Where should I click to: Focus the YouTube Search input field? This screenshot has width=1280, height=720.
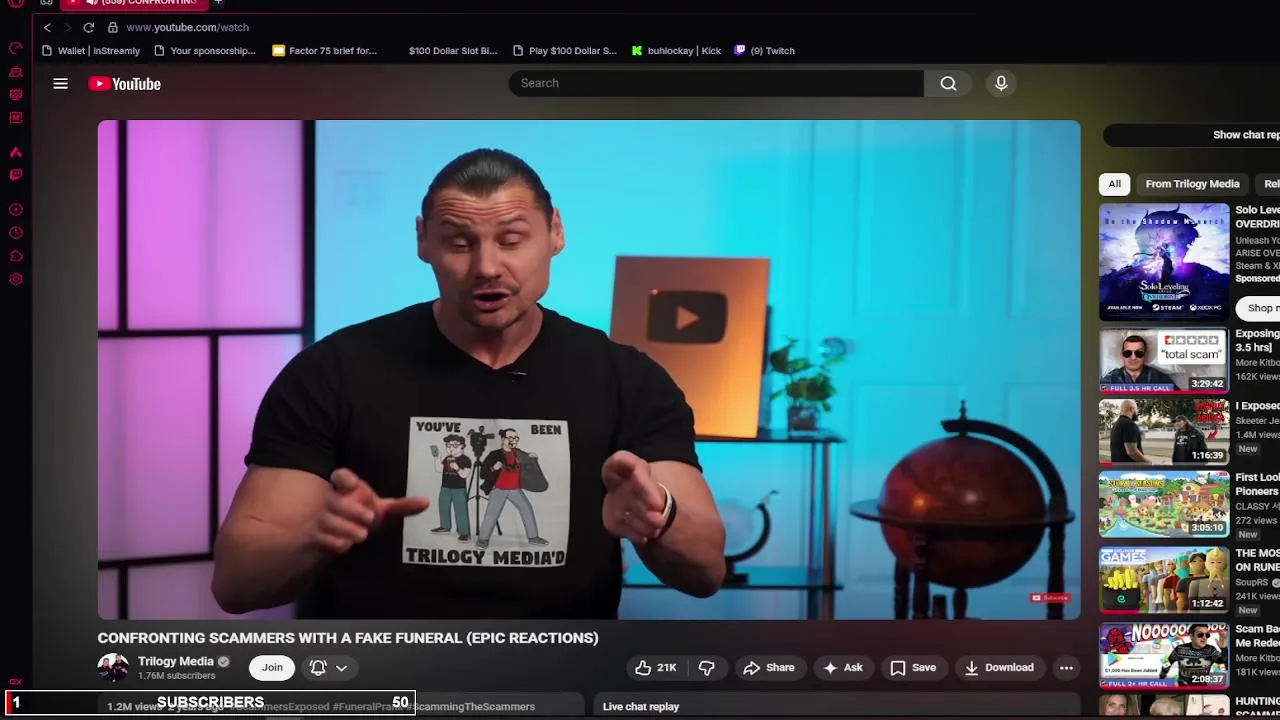click(716, 83)
